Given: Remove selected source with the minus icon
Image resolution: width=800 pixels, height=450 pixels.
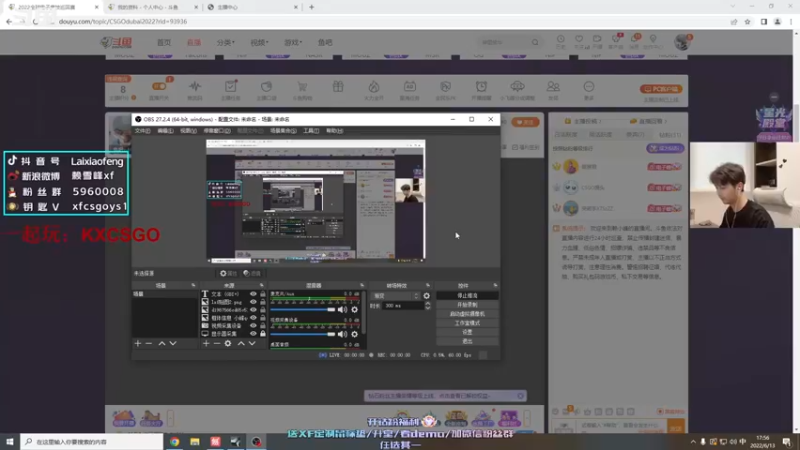Looking at the screenshot, I should click(x=217, y=343).
